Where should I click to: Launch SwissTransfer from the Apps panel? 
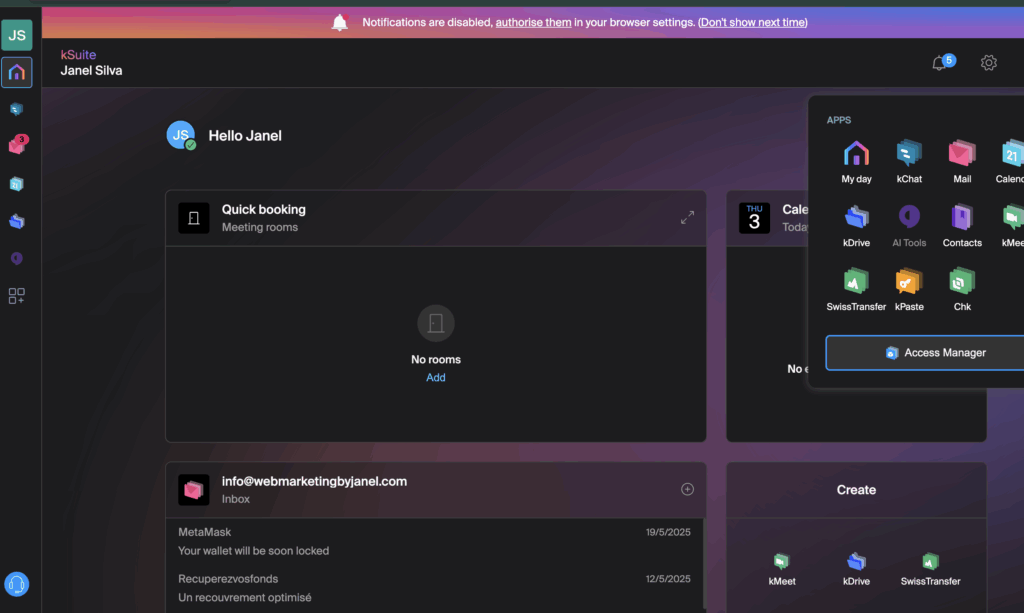856,290
